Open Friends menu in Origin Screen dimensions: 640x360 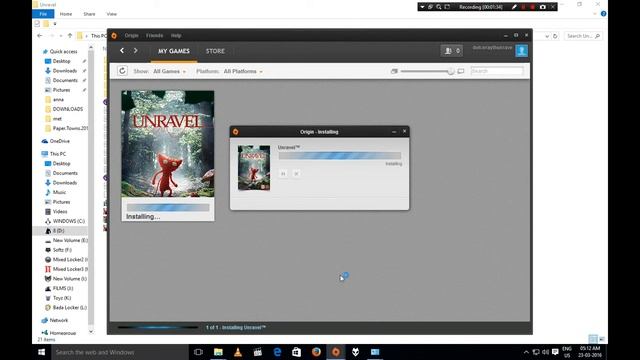point(154,36)
